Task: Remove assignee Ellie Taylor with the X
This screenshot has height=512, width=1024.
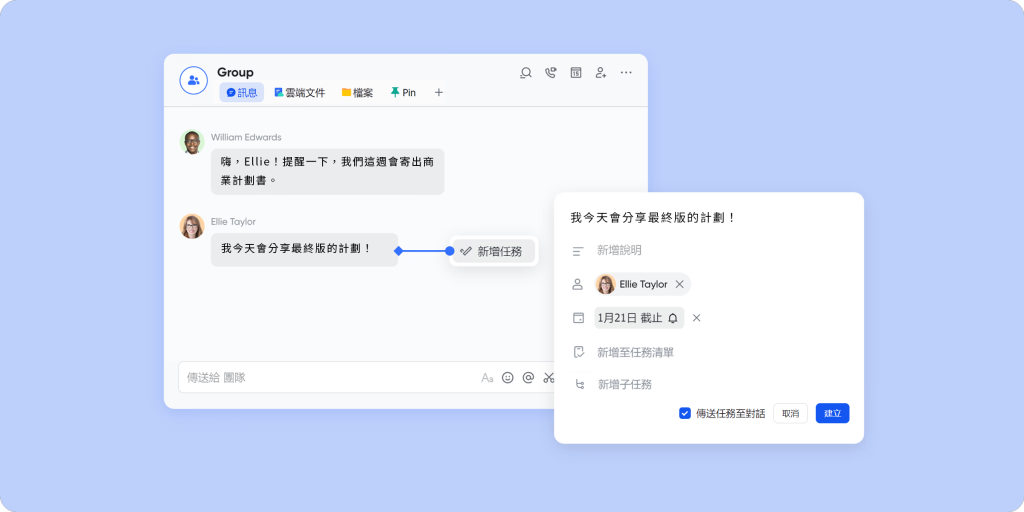Action: 679,284
